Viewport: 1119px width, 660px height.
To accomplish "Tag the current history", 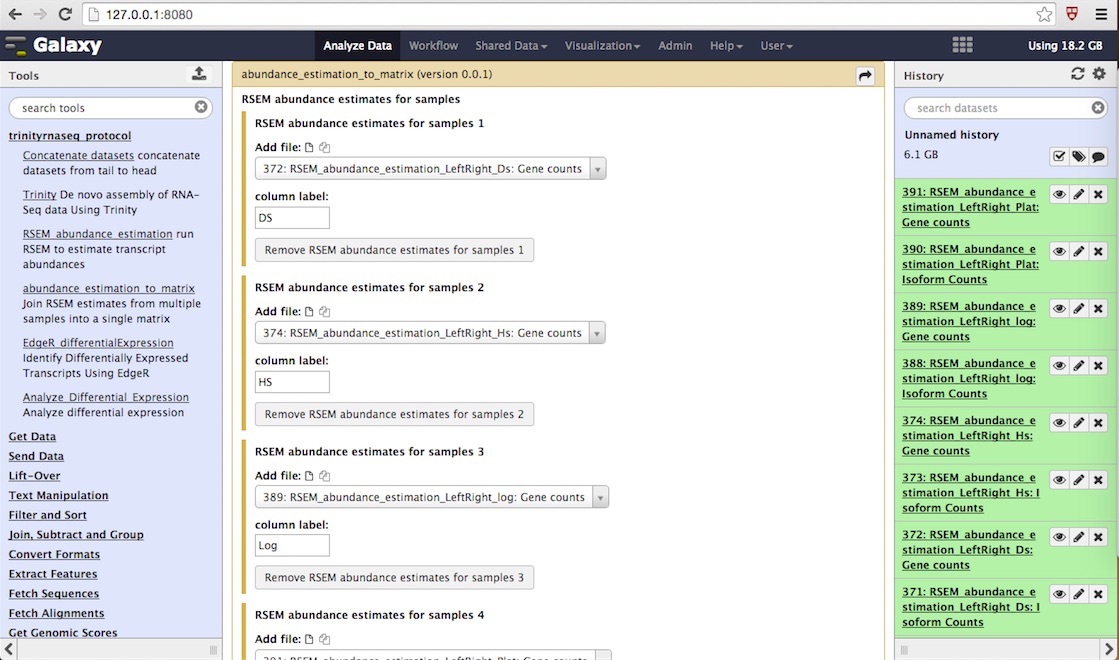I will tap(1079, 156).
